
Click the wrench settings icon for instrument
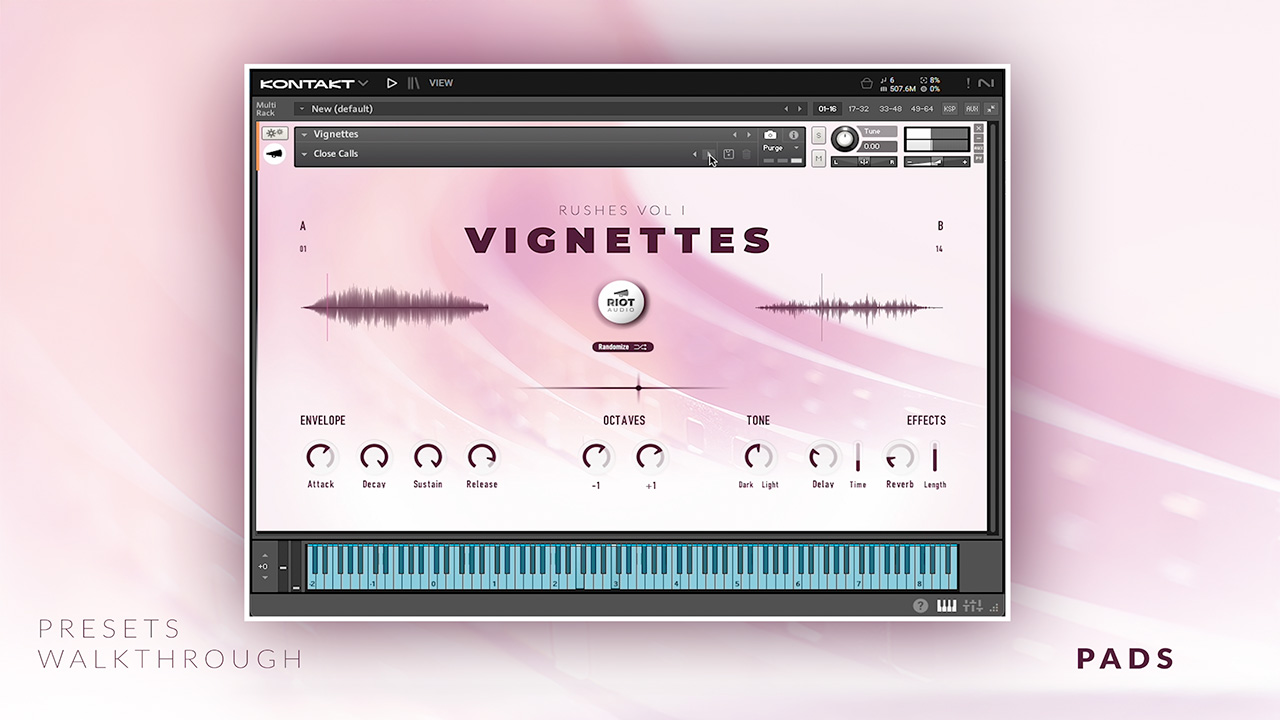coord(274,133)
